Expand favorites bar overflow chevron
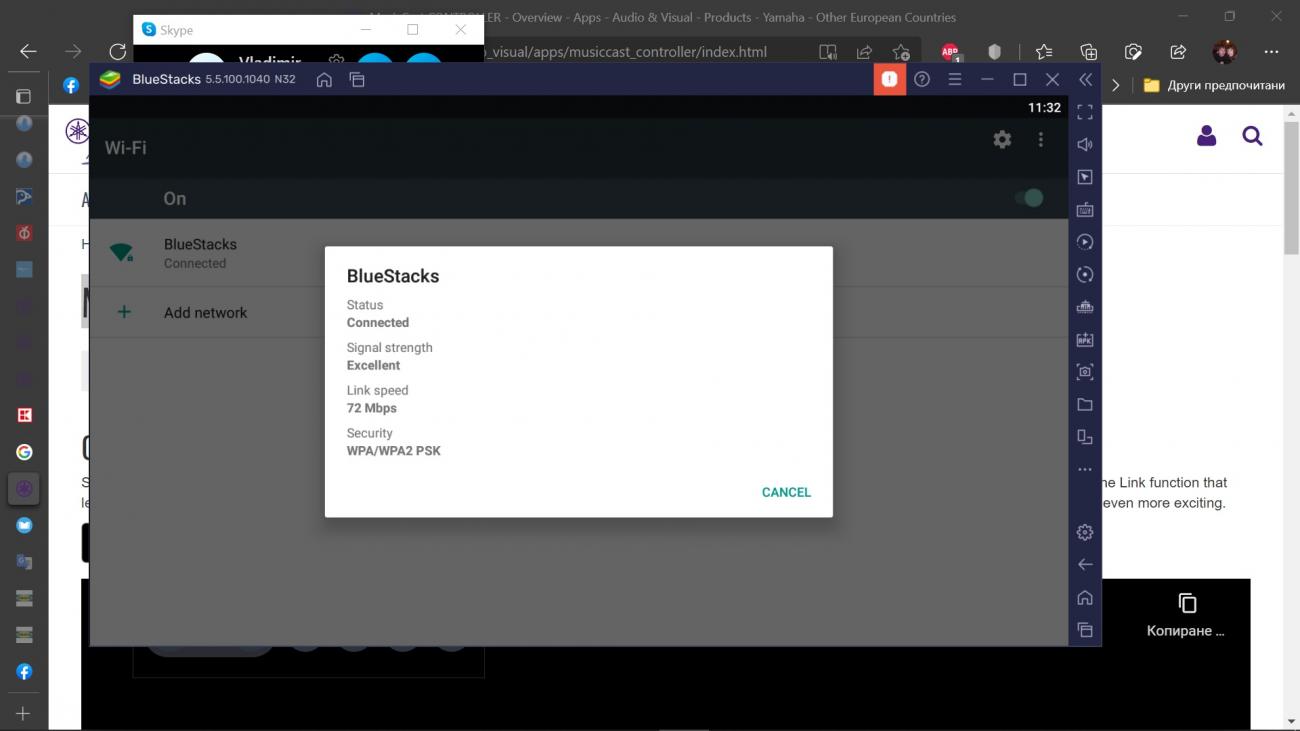1300x731 pixels. pyautogui.click(x=1116, y=86)
